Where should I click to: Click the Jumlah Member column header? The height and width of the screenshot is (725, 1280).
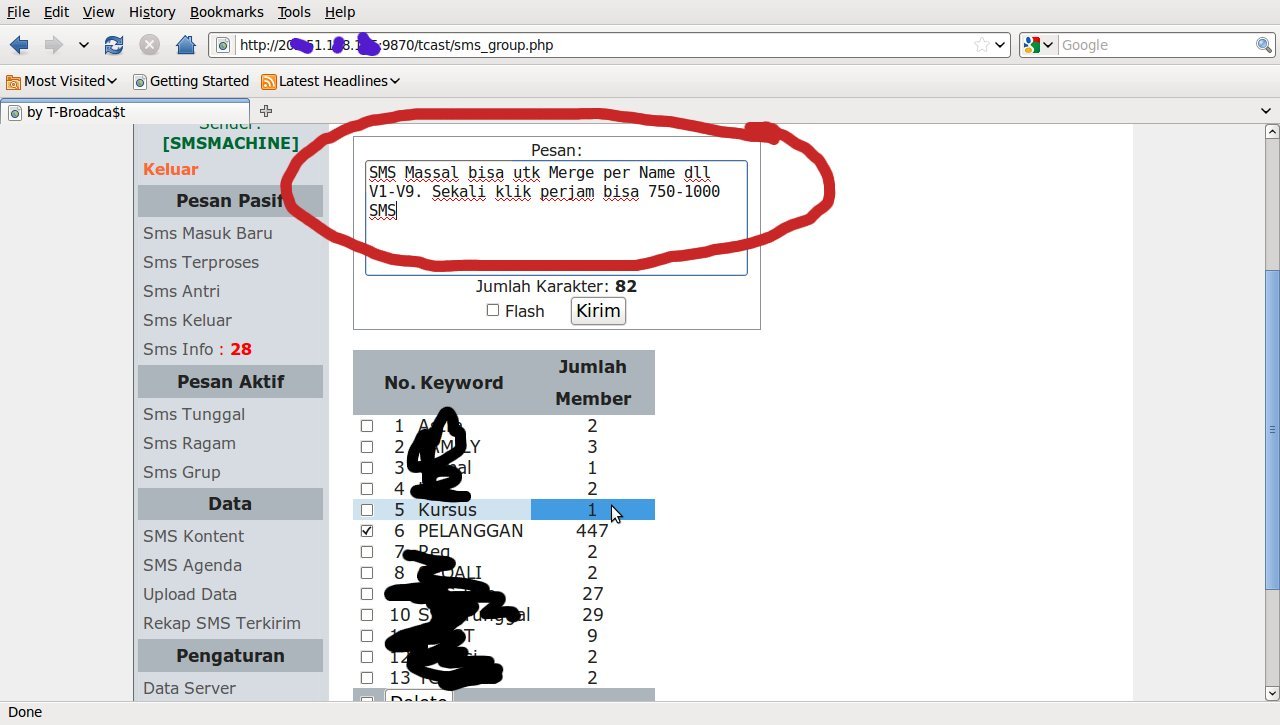(593, 383)
